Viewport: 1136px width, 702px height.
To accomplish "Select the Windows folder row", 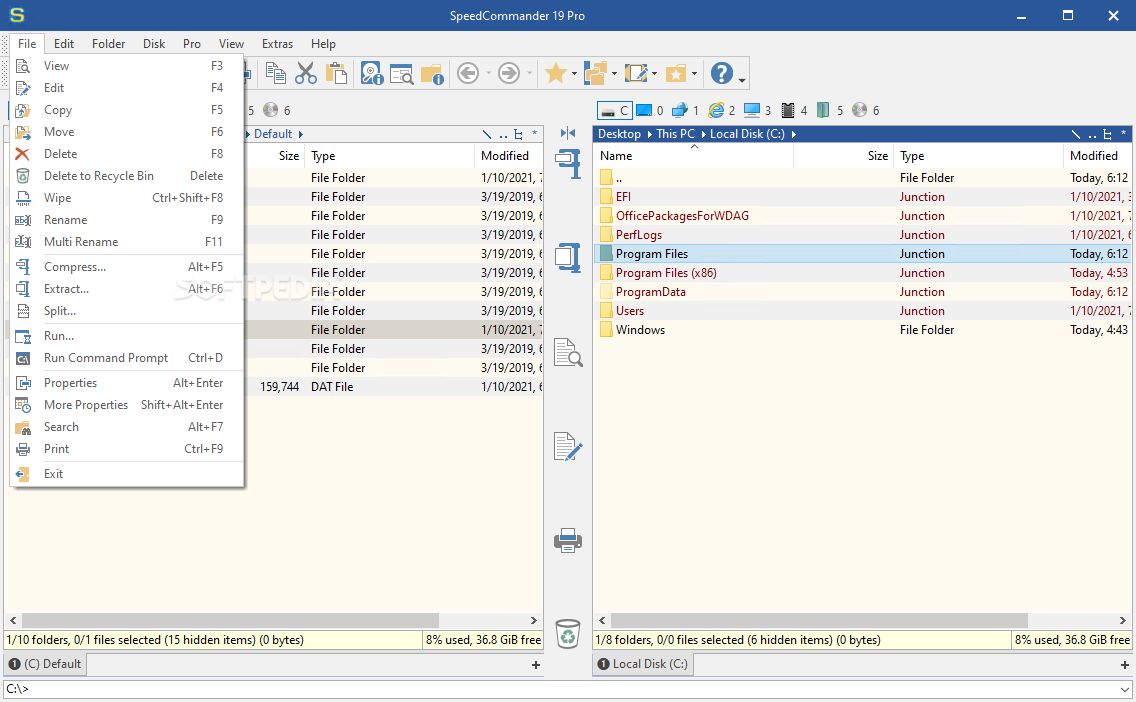I will click(864, 330).
